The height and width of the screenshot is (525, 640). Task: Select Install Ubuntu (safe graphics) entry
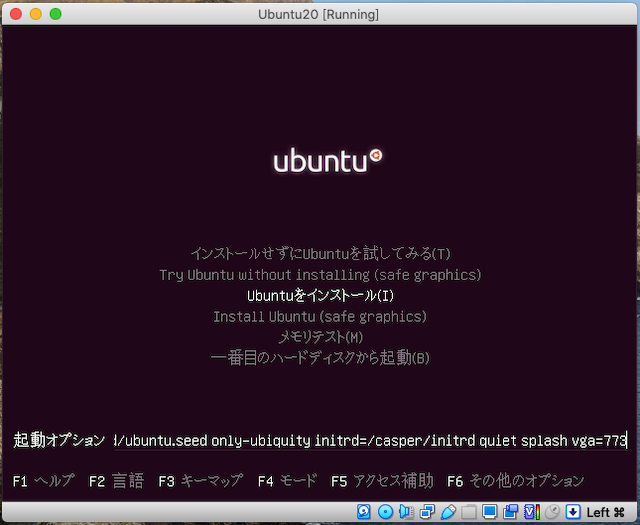tap(320, 316)
